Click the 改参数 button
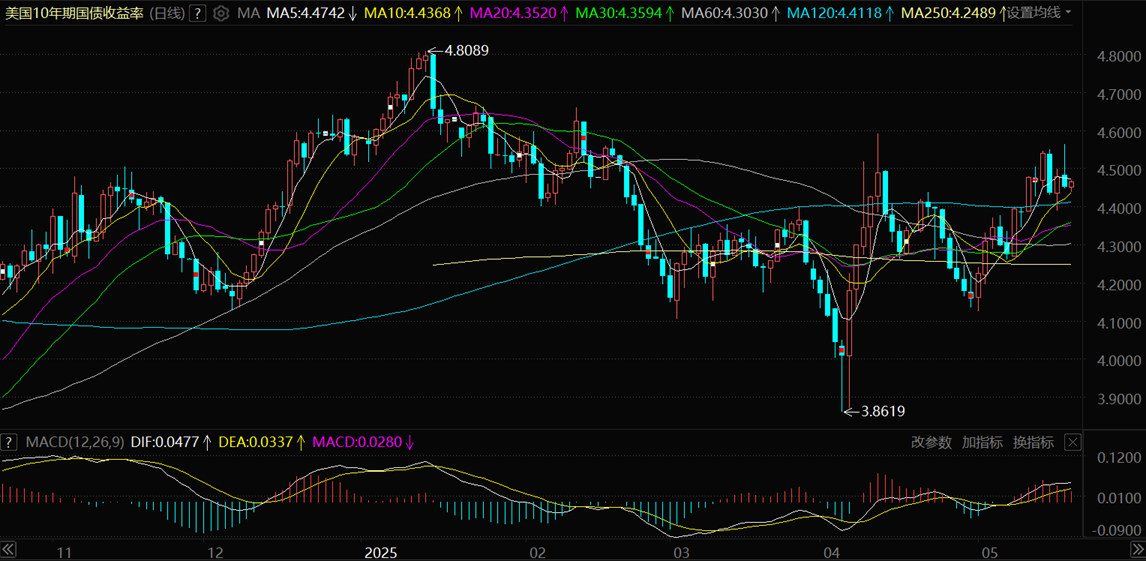Image resolution: width=1146 pixels, height=561 pixels. [x=931, y=442]
